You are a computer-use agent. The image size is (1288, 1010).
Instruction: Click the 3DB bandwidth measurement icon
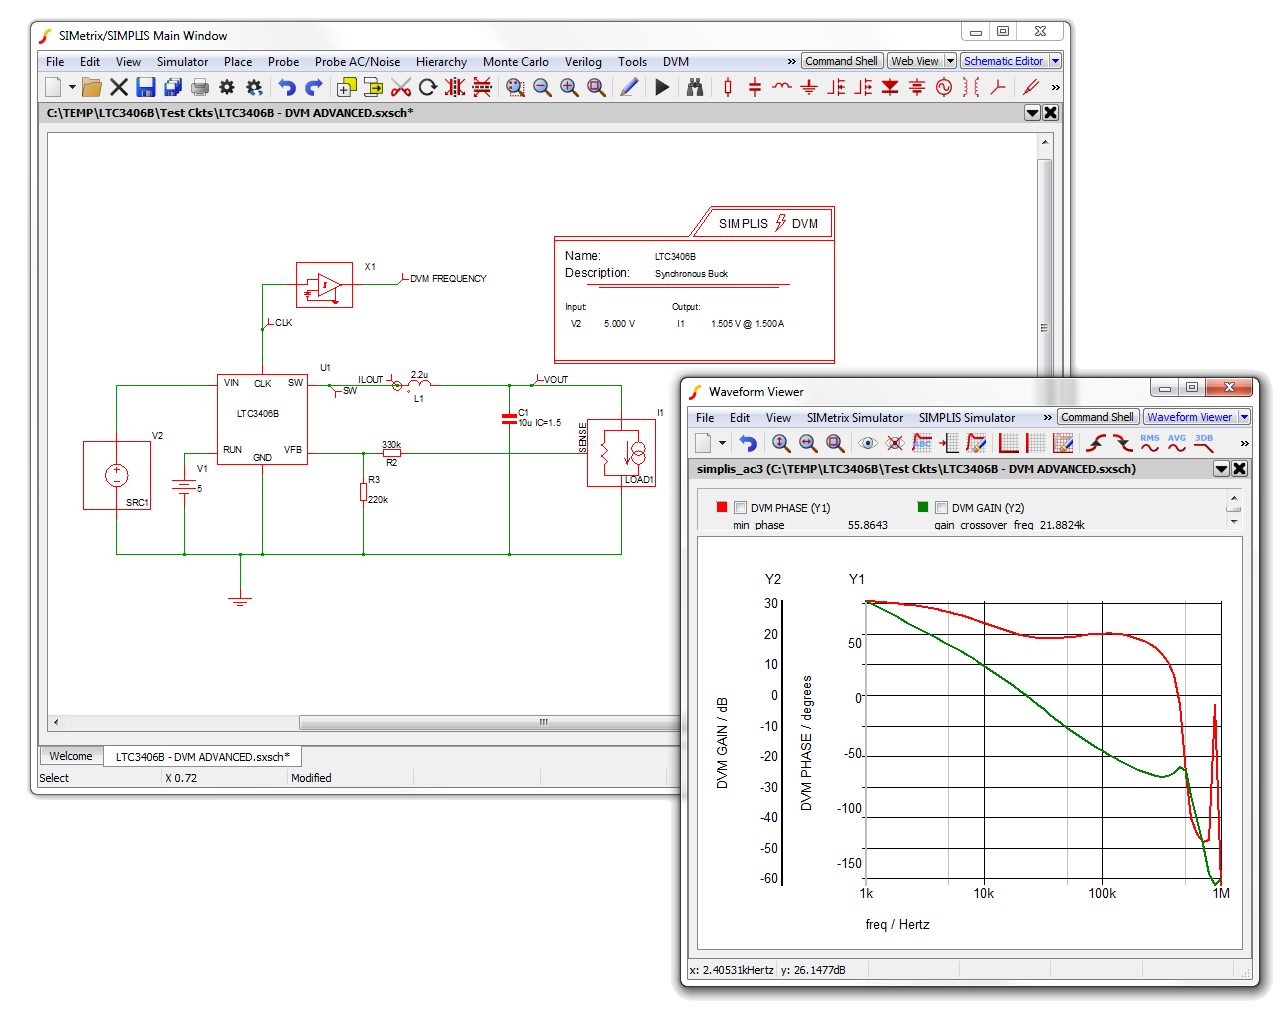pyautogui.click(x=1204, y=443)
